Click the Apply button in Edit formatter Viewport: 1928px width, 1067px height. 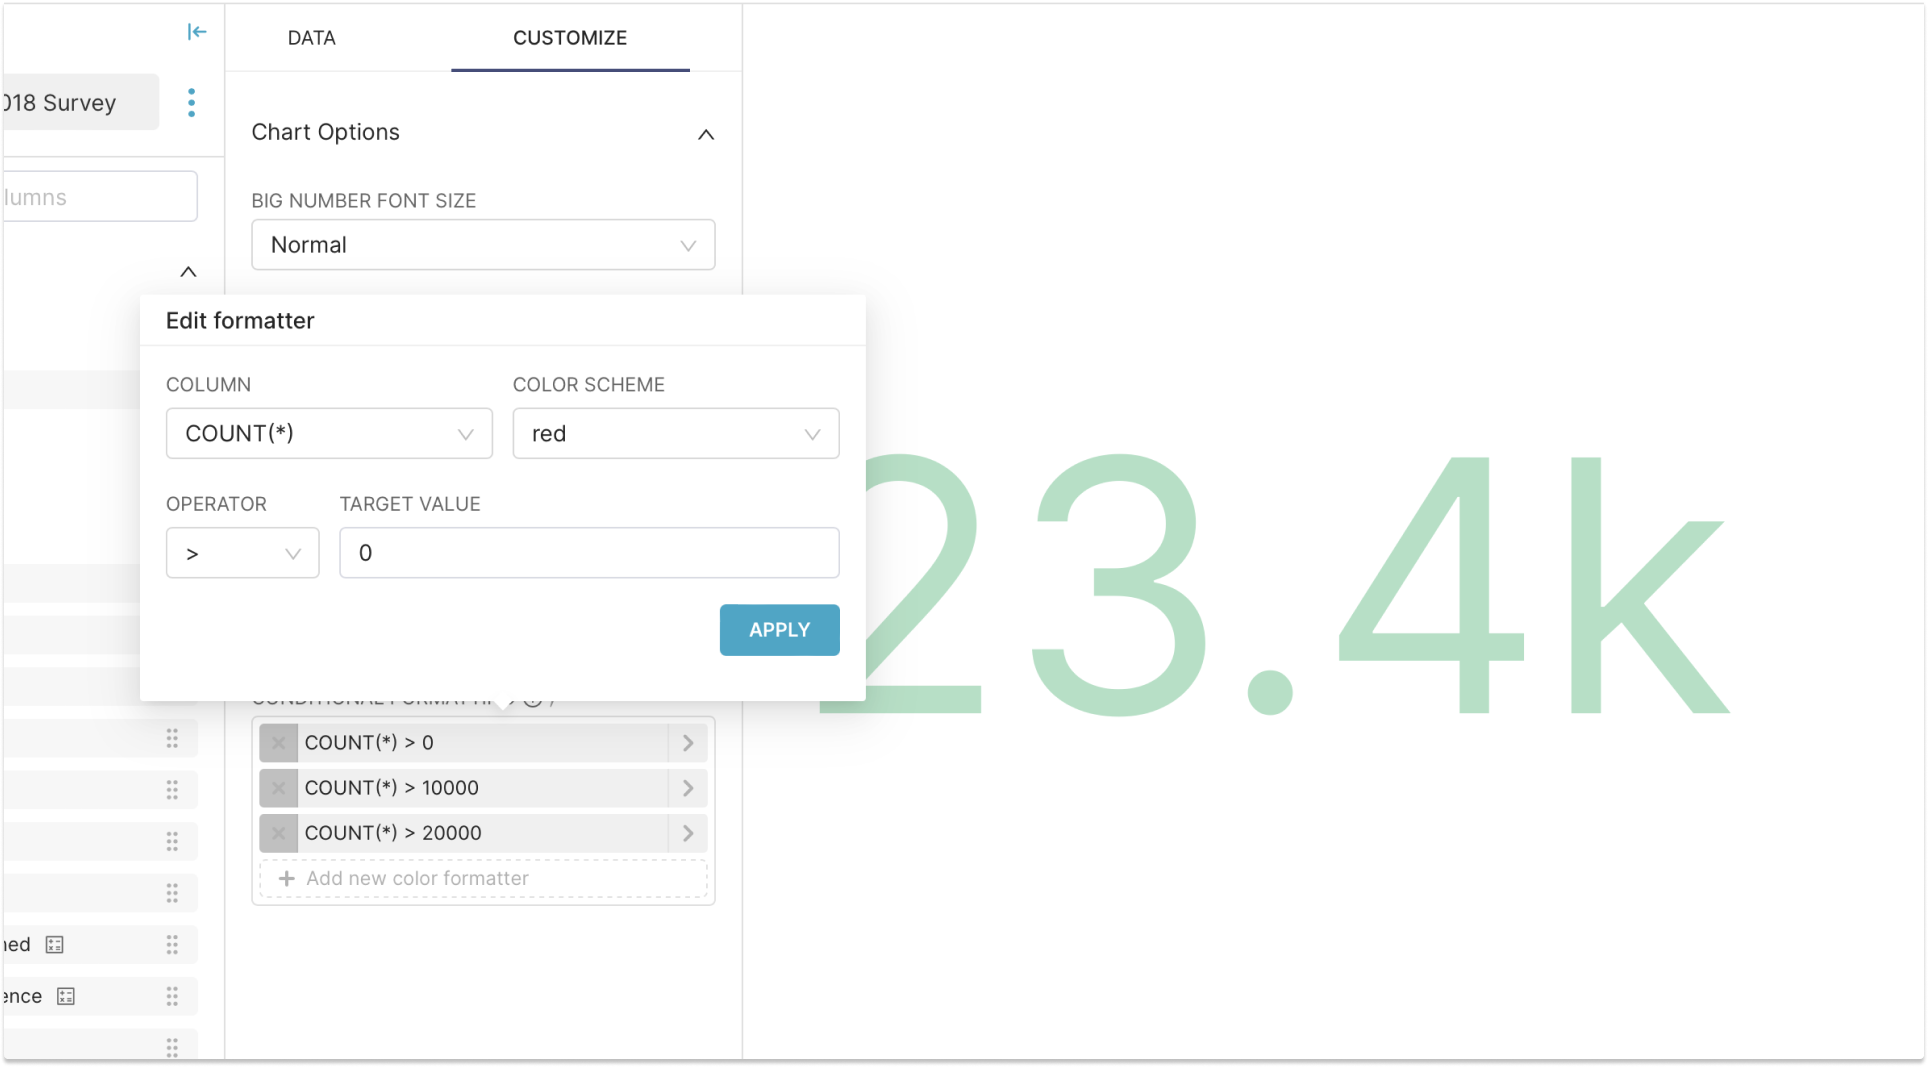[x=779, y=630]
